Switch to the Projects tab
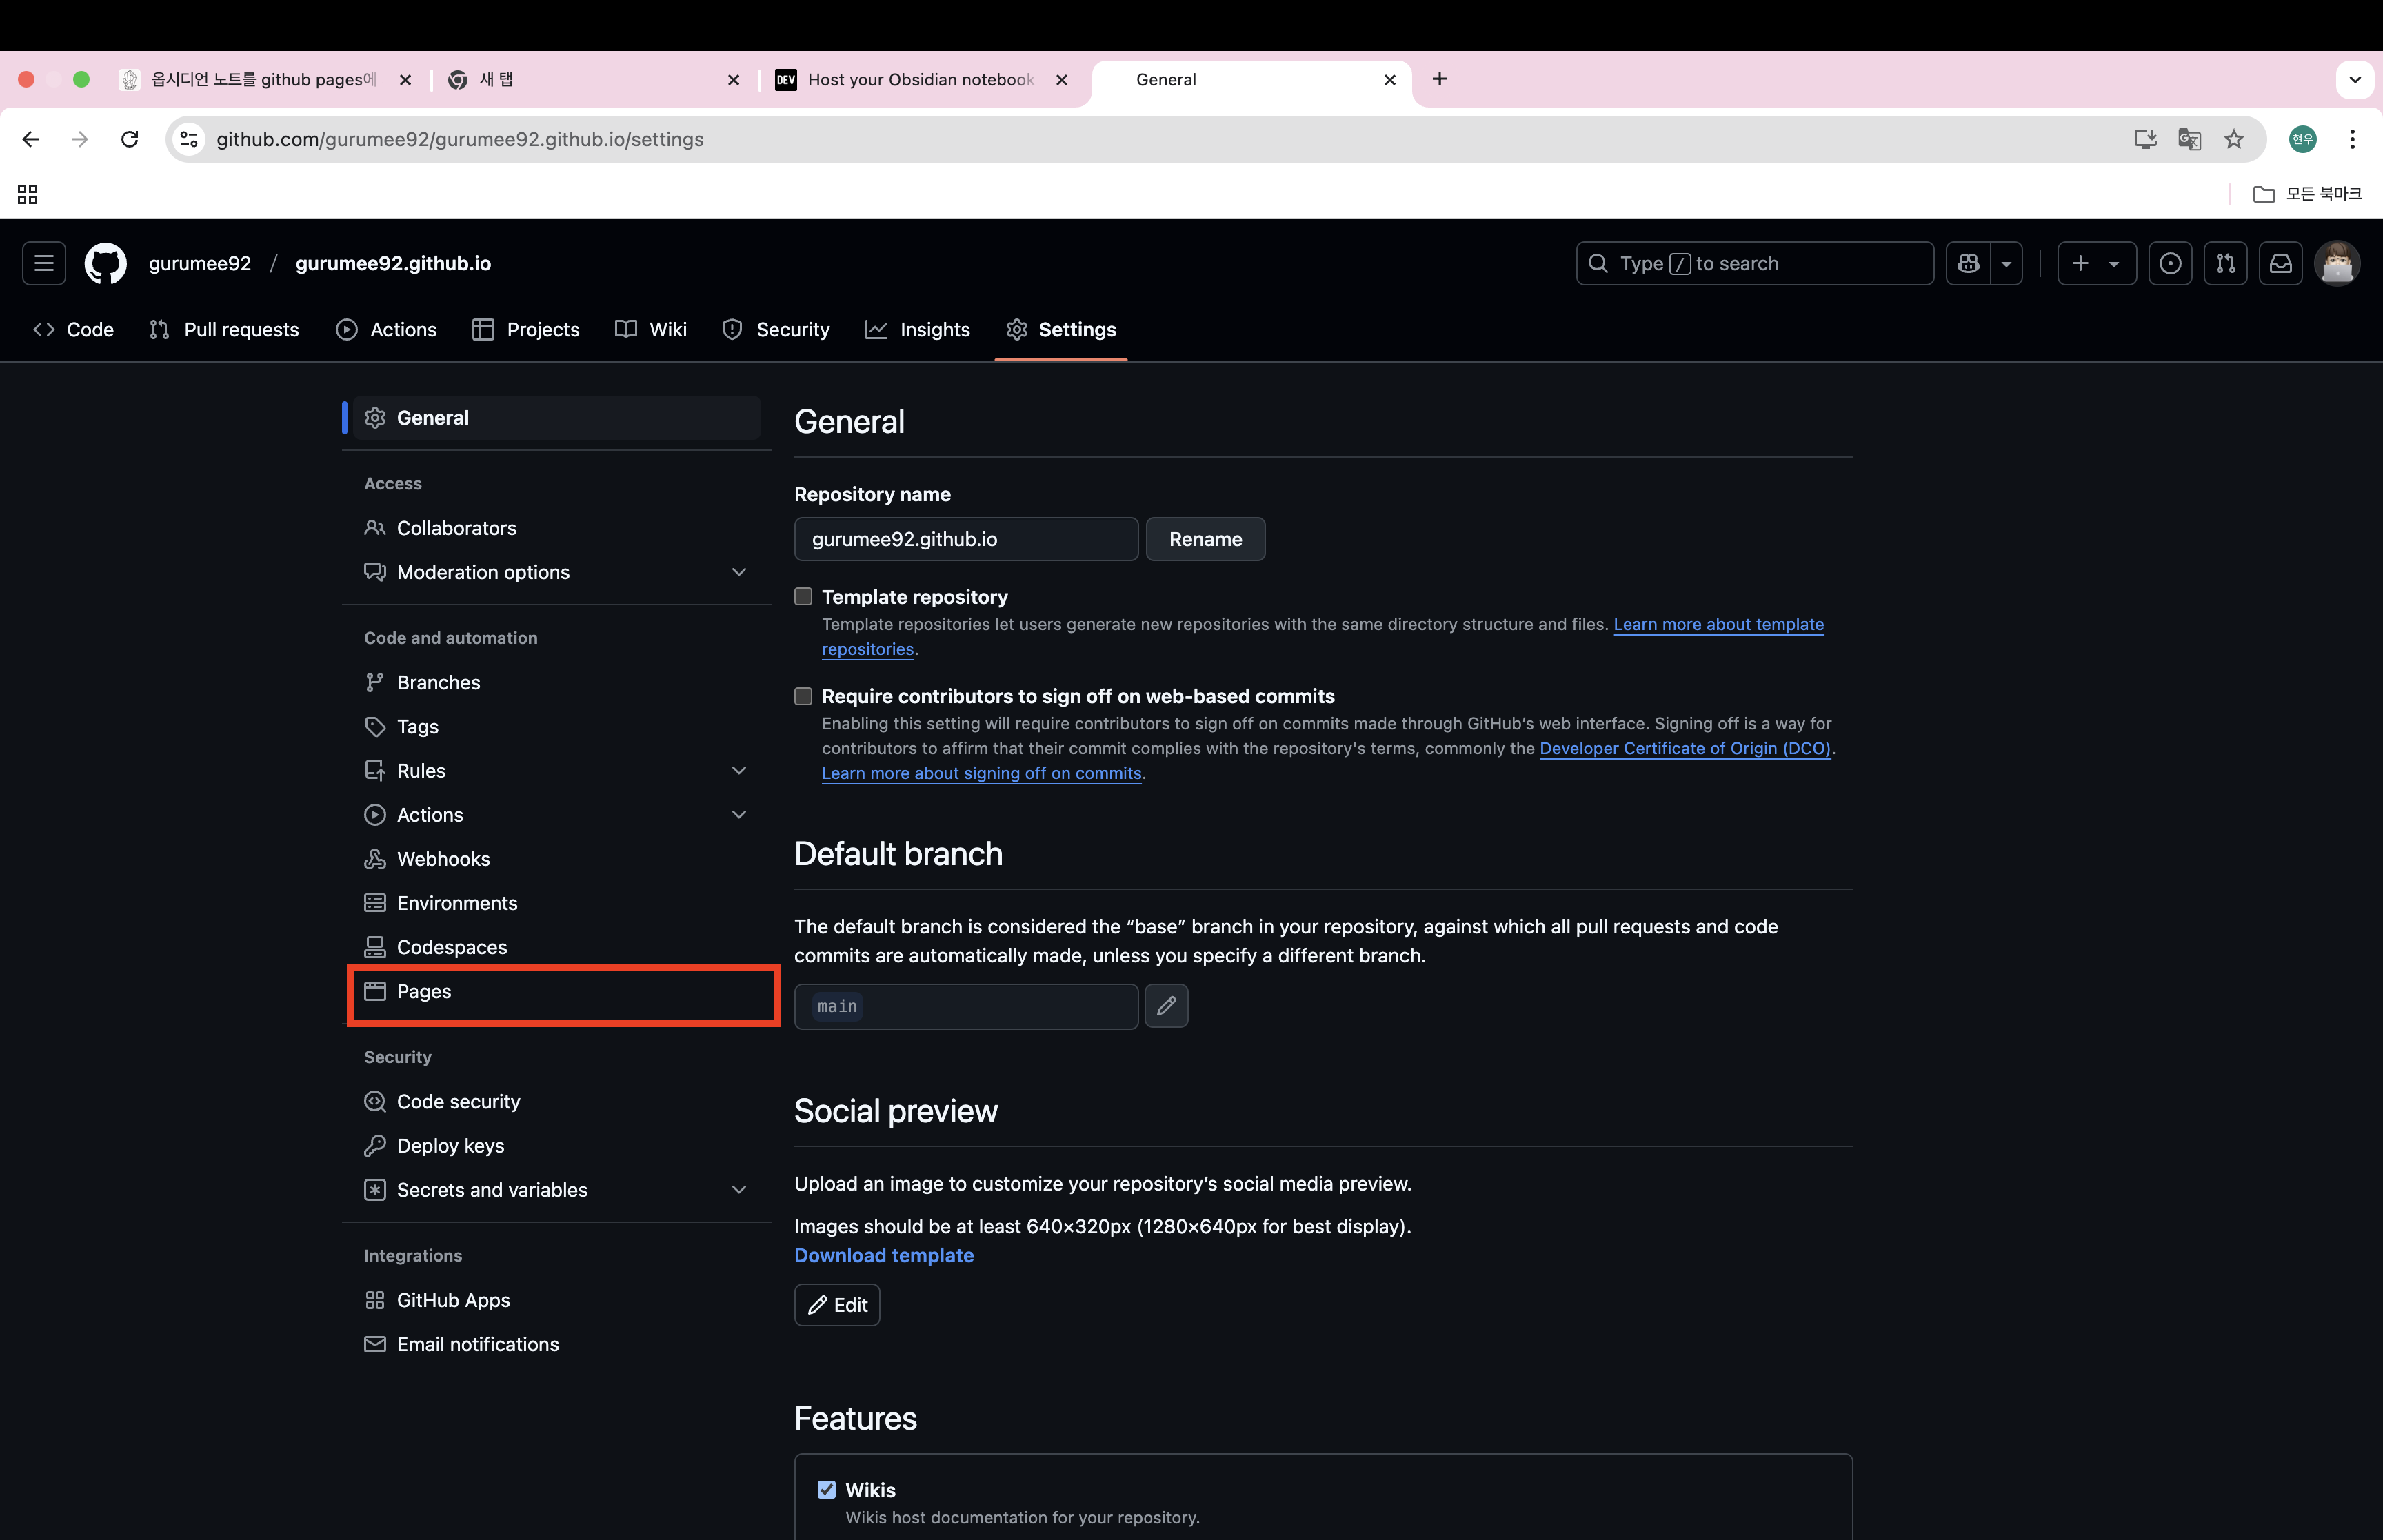2383x1540 pixels. tap(525, 329)
